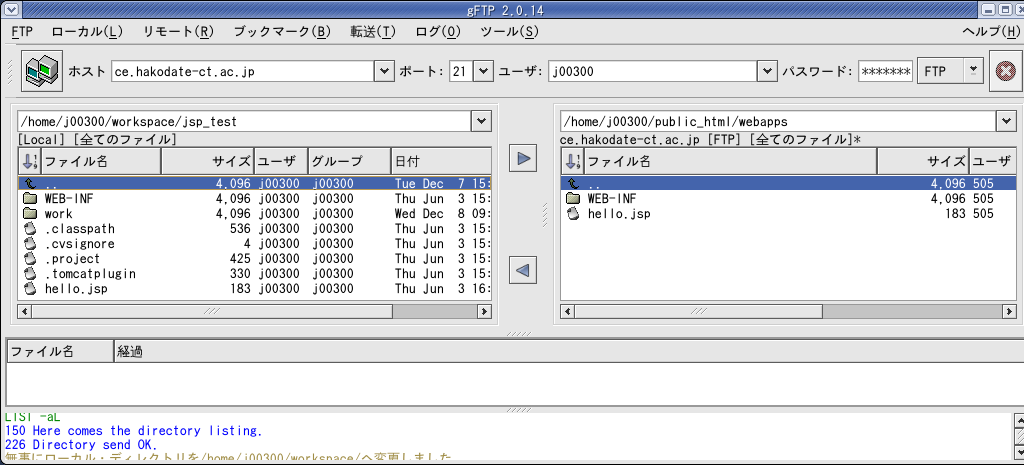Open the port number dropdown
The height and width of the screenshot is (465, 1024).
tap(483, 71)
